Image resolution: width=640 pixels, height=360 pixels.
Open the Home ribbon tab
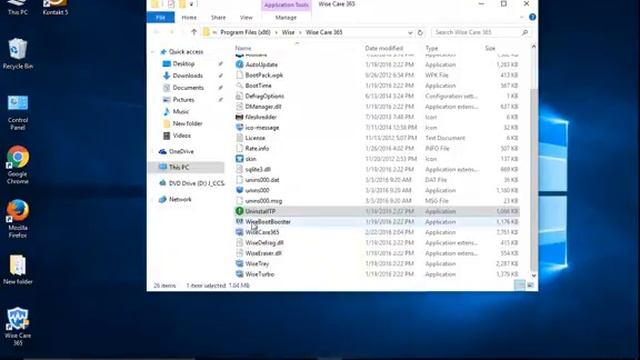(x=189, y=18)
